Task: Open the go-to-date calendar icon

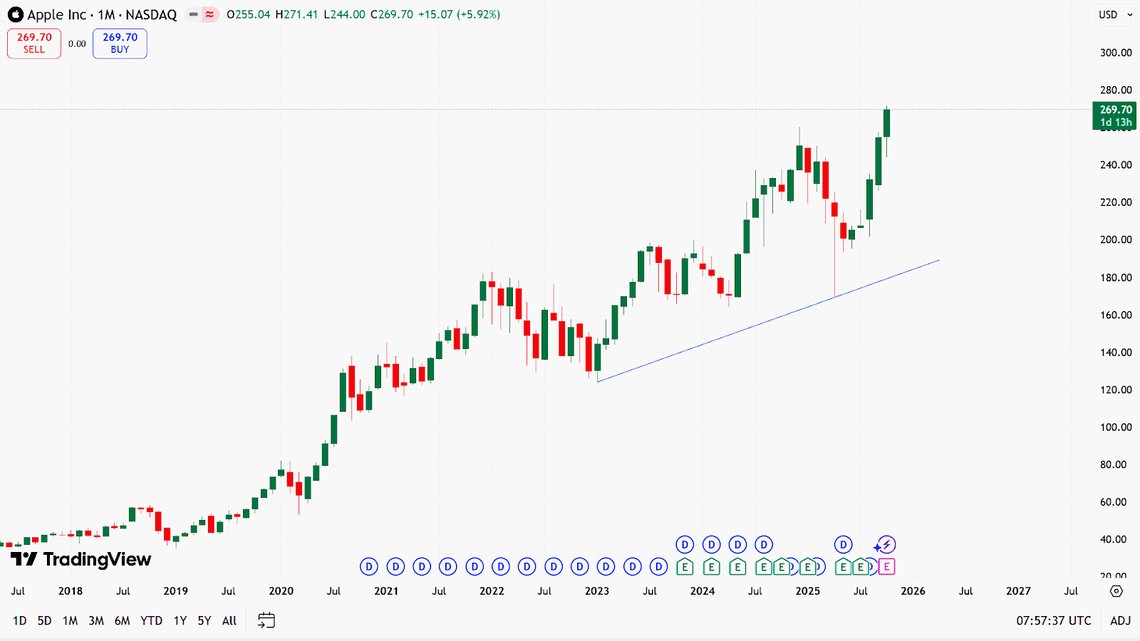Action: (266, 621)
